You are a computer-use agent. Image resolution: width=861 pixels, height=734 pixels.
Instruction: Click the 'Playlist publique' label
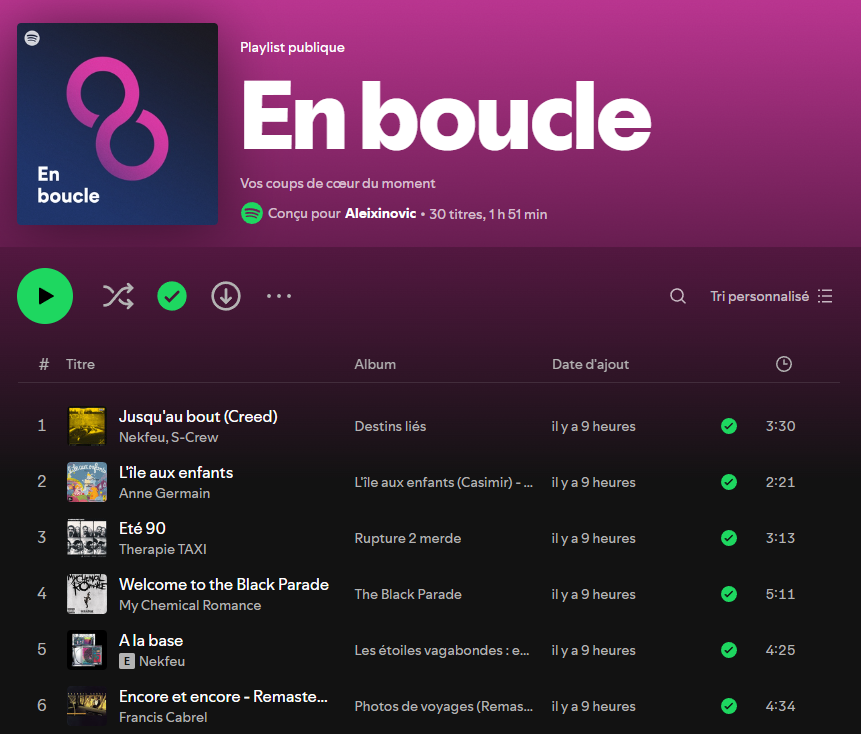pyautogui.click(x=292, y=48)
